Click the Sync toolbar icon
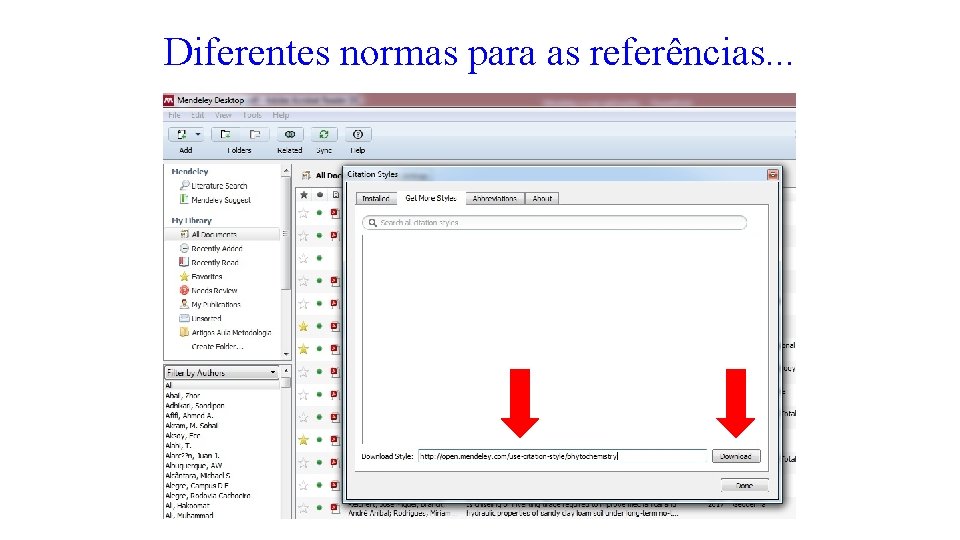The width and height of the screenshot is (960, 540). tap(323, 134)
